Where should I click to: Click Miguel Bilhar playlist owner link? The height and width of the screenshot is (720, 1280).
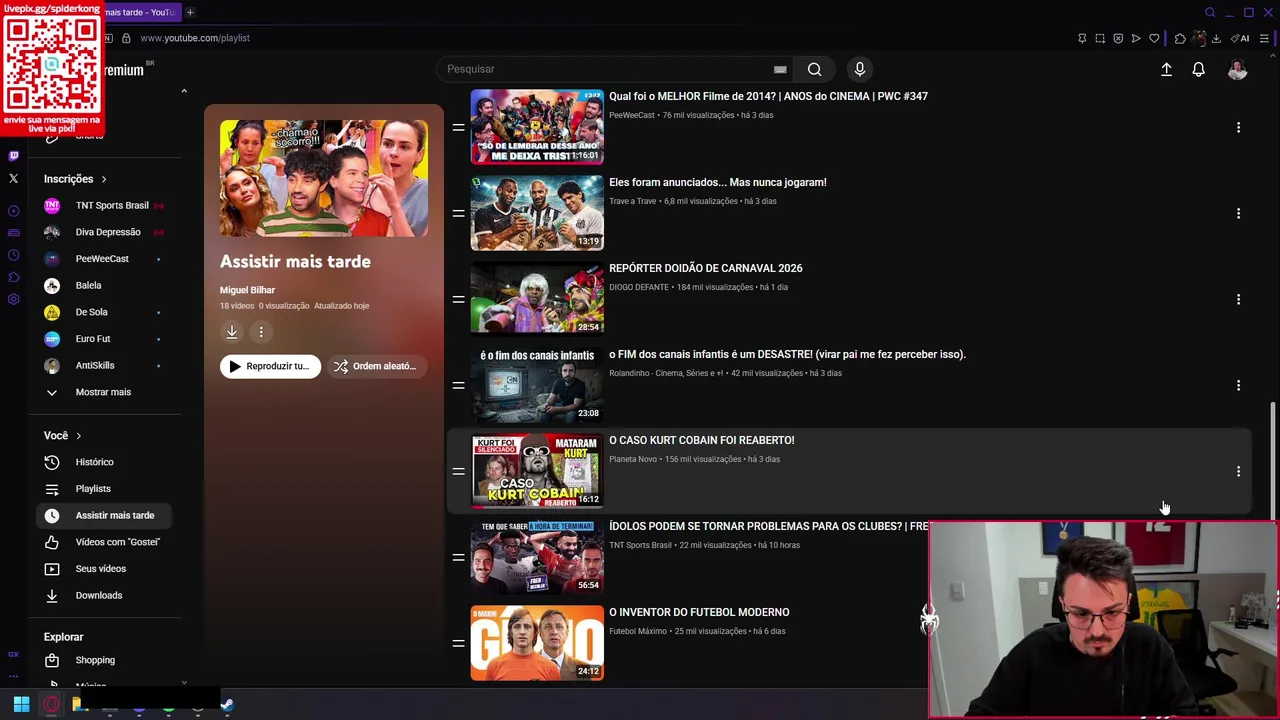(247, 290)
